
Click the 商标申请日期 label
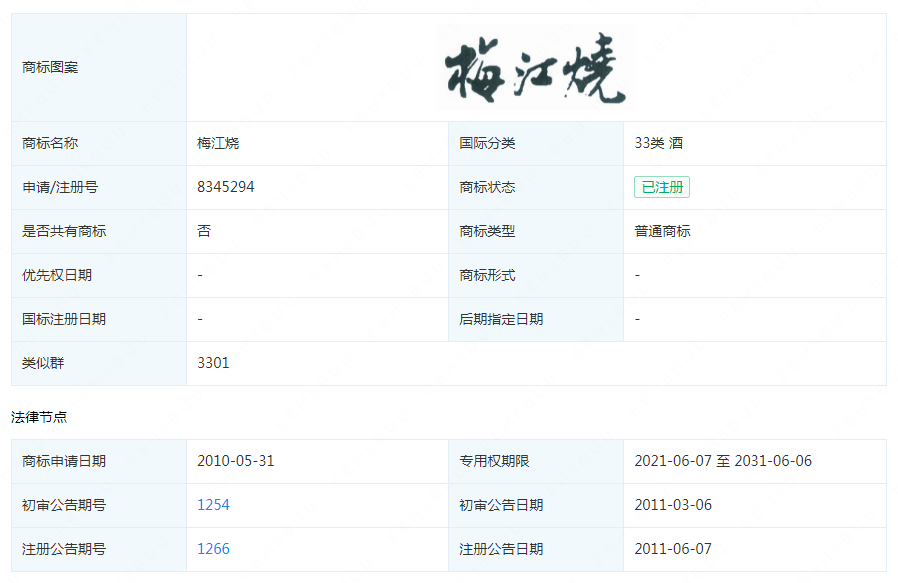[x=64, y=461]
